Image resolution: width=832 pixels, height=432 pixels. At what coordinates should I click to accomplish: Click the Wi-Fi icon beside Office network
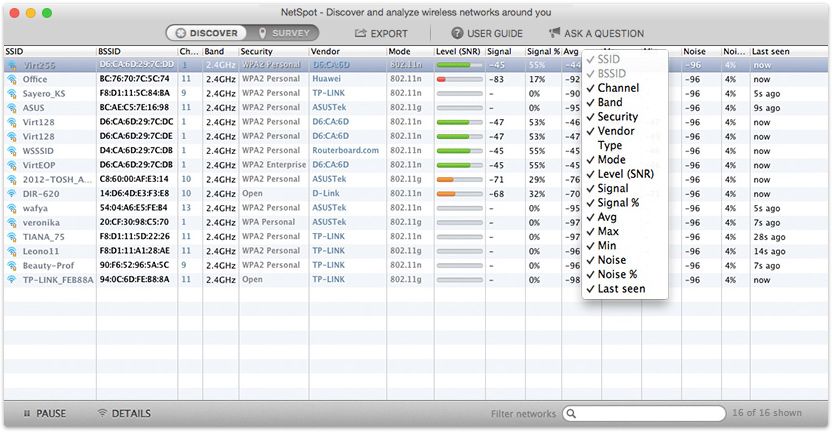coord(12,79)
